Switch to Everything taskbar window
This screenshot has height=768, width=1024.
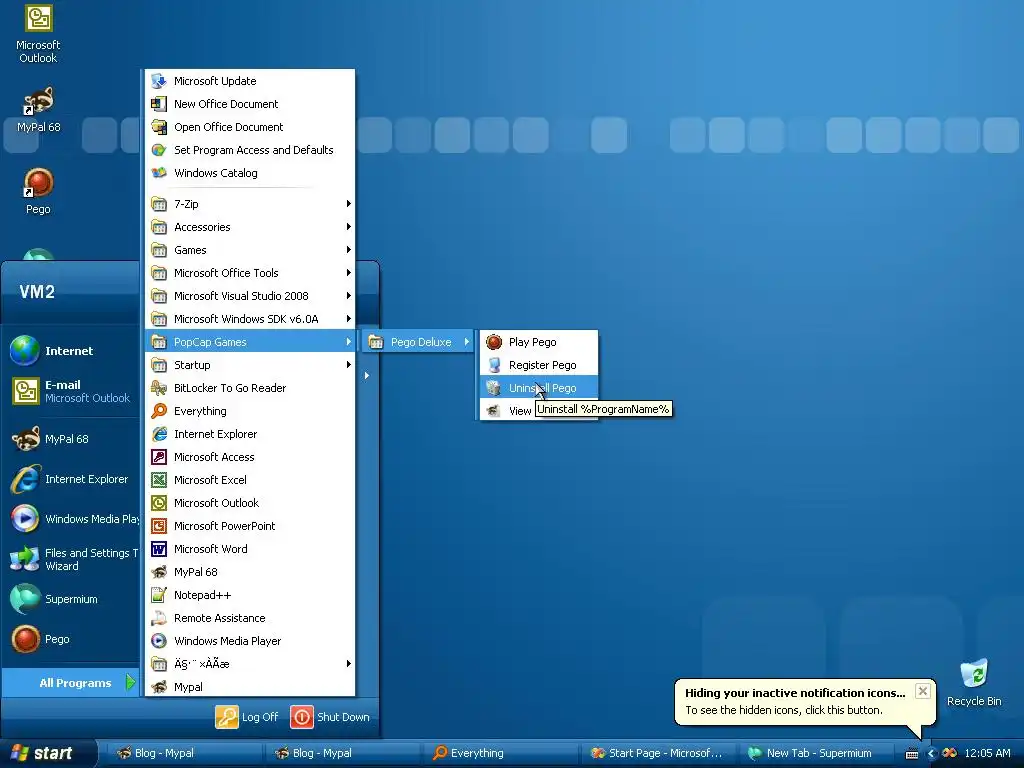(500, 753)
